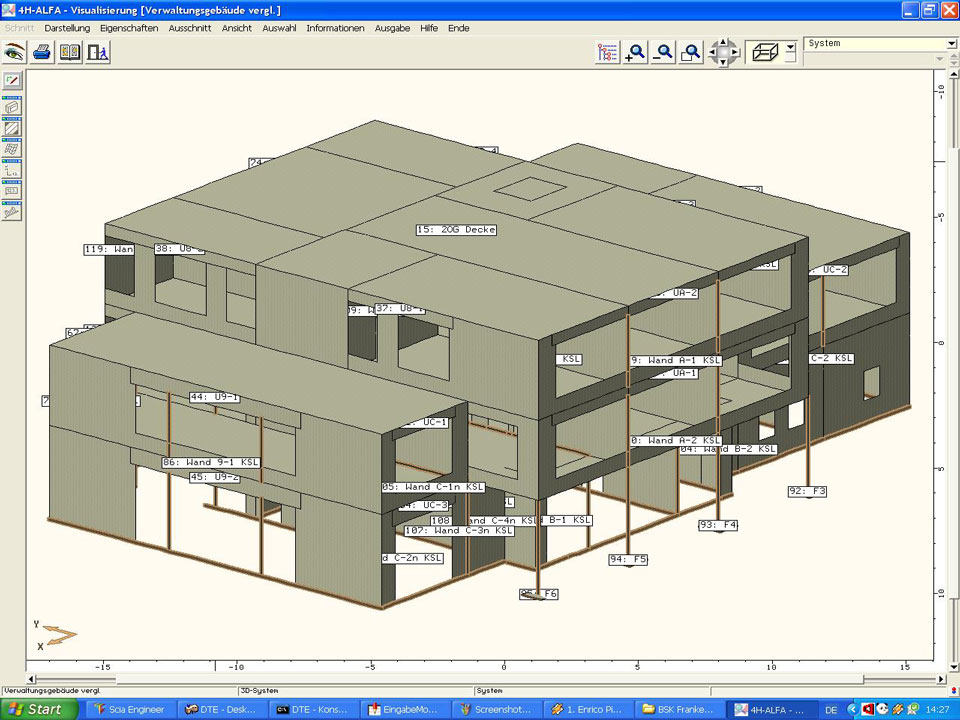Select the zoom window magnifier tool
This screenshot has width=960, height=720.
pyautogui.click(x=691, y=53)
